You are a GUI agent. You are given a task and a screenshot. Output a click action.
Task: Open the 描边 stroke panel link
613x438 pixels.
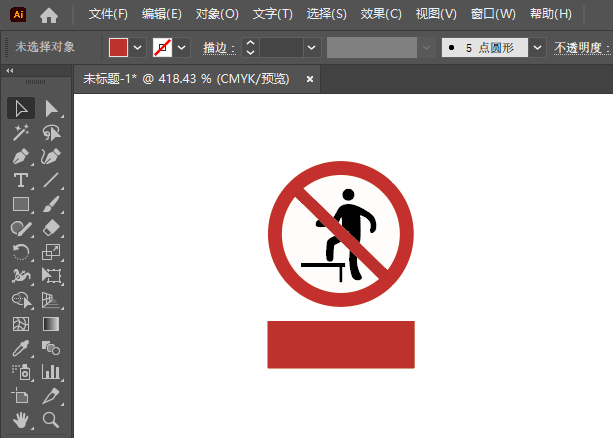pos(219,48)
